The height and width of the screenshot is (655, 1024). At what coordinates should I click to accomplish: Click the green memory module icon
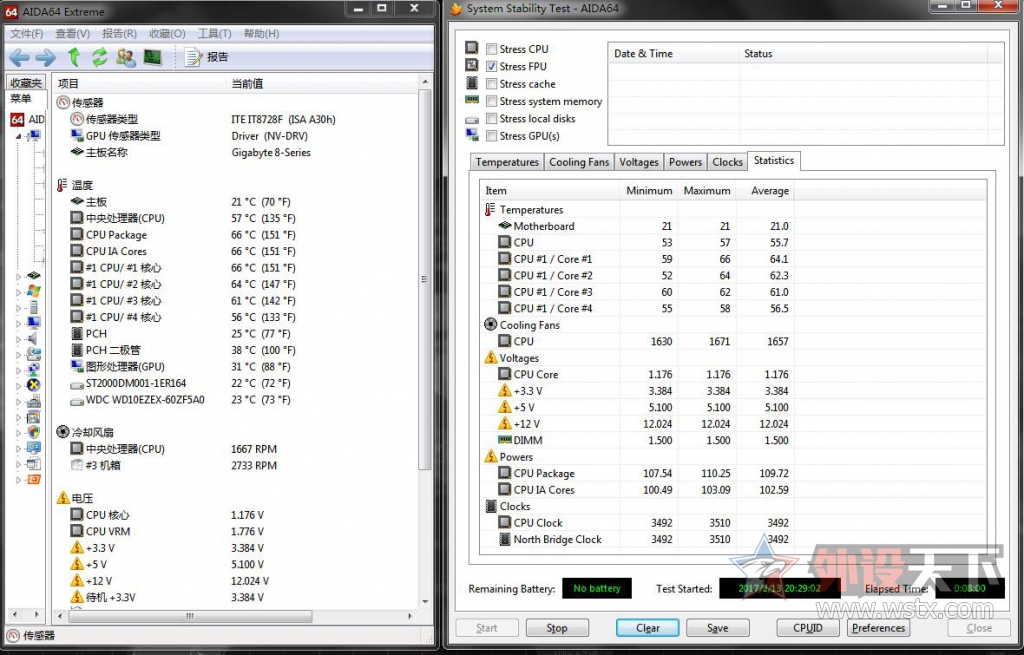[x=472, y=100]
